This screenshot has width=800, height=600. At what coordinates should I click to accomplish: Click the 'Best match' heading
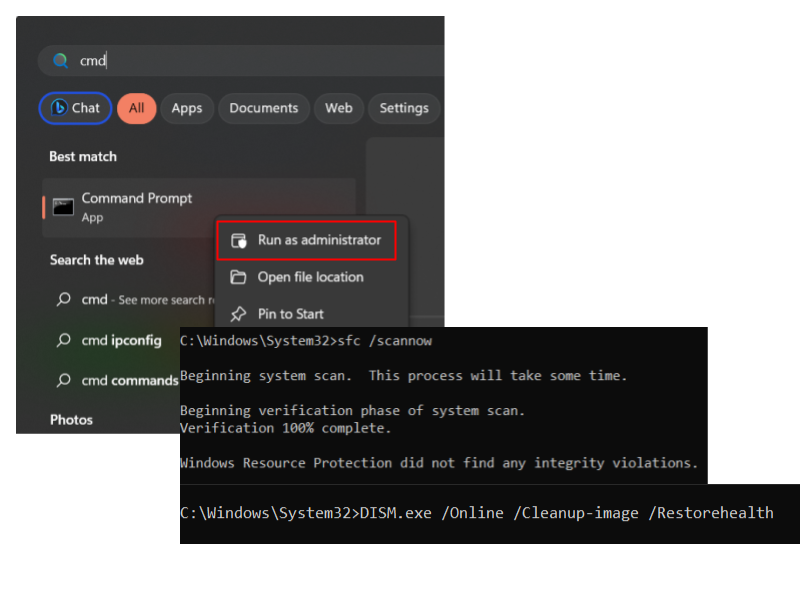coord(83,157)
